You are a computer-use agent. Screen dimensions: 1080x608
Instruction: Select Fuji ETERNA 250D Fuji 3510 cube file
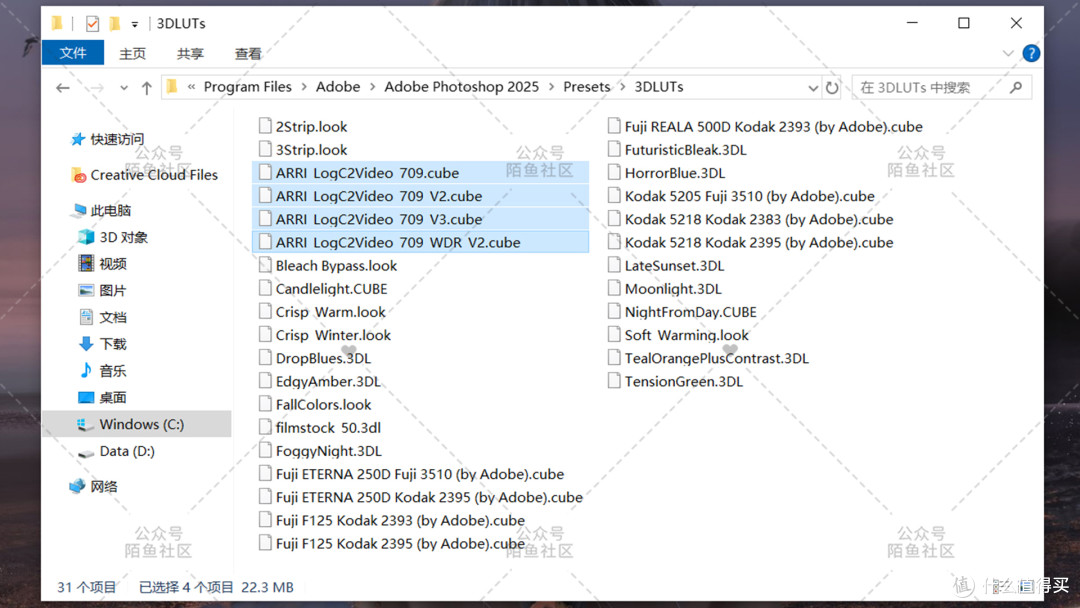411,474
